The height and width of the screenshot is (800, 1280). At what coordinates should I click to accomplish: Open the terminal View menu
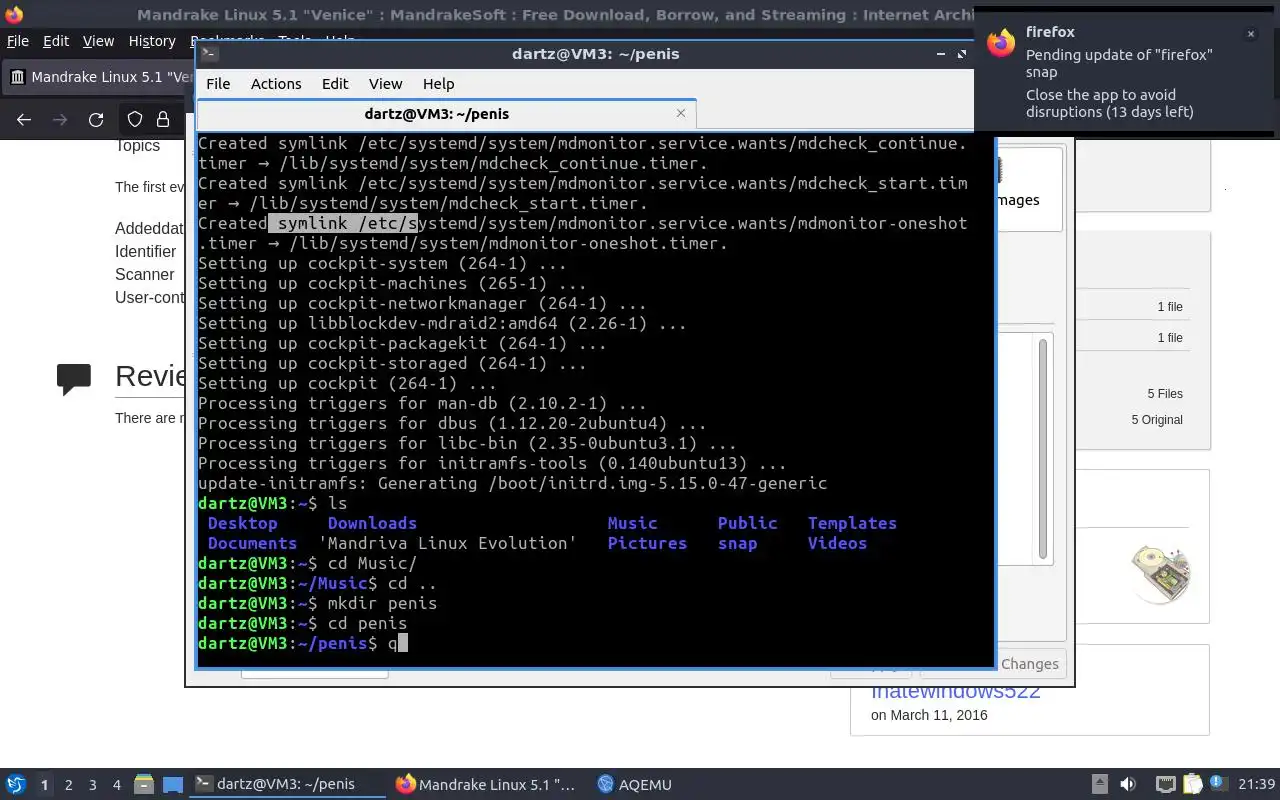point(385,84)
